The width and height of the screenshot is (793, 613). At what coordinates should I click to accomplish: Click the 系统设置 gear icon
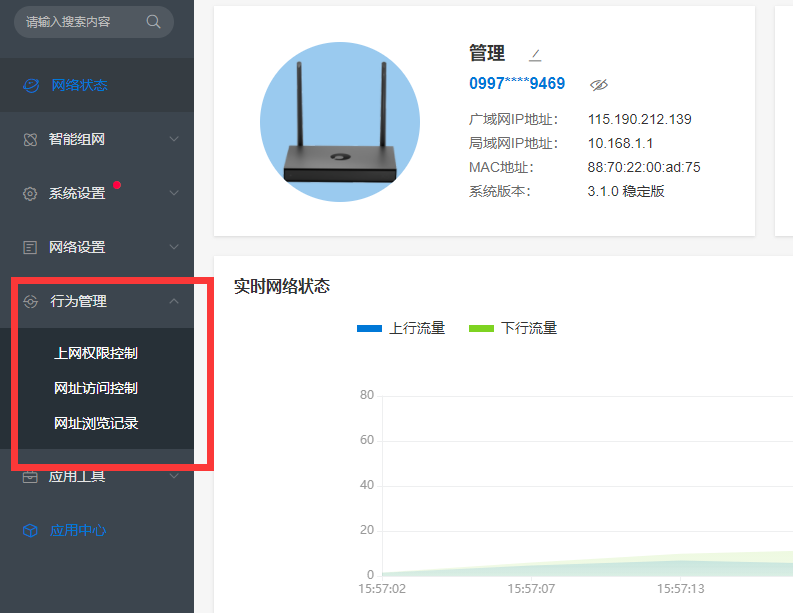[x=30, y=193]
